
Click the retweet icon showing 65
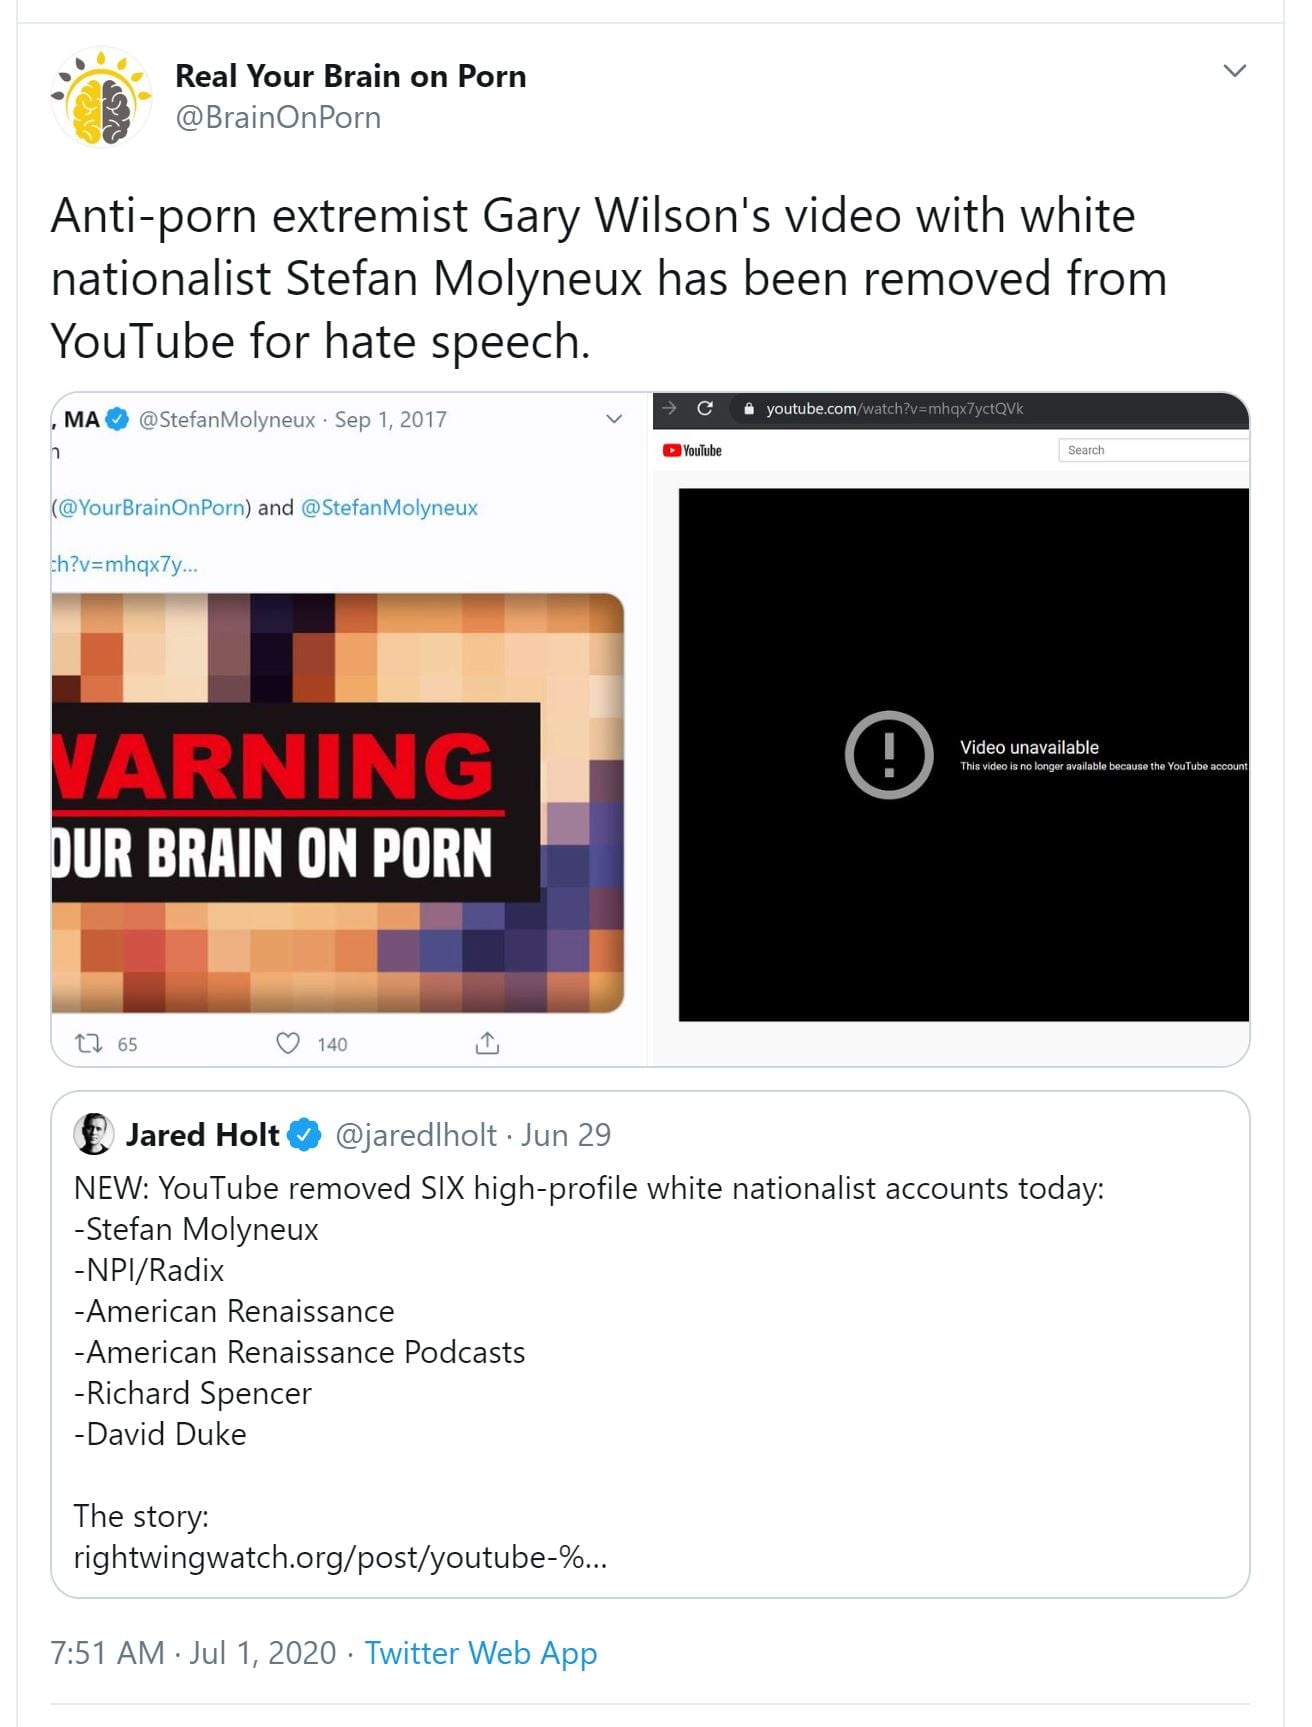[90, 1044]
